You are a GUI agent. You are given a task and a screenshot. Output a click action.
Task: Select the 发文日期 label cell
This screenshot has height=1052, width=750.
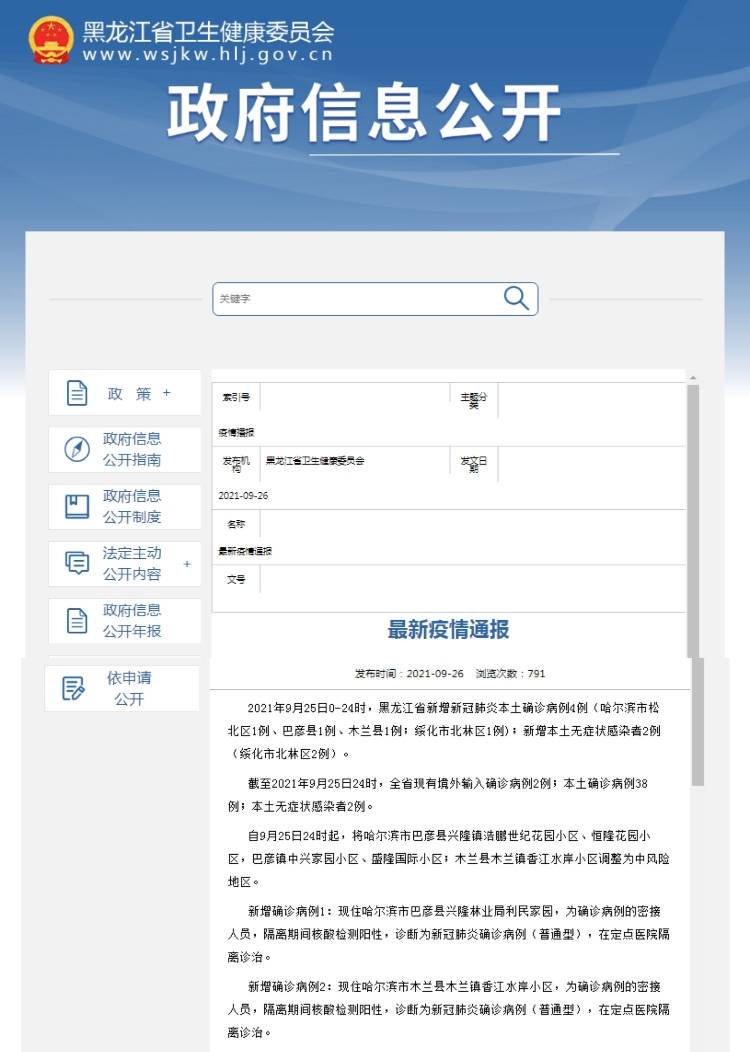[x=474, y=464]
